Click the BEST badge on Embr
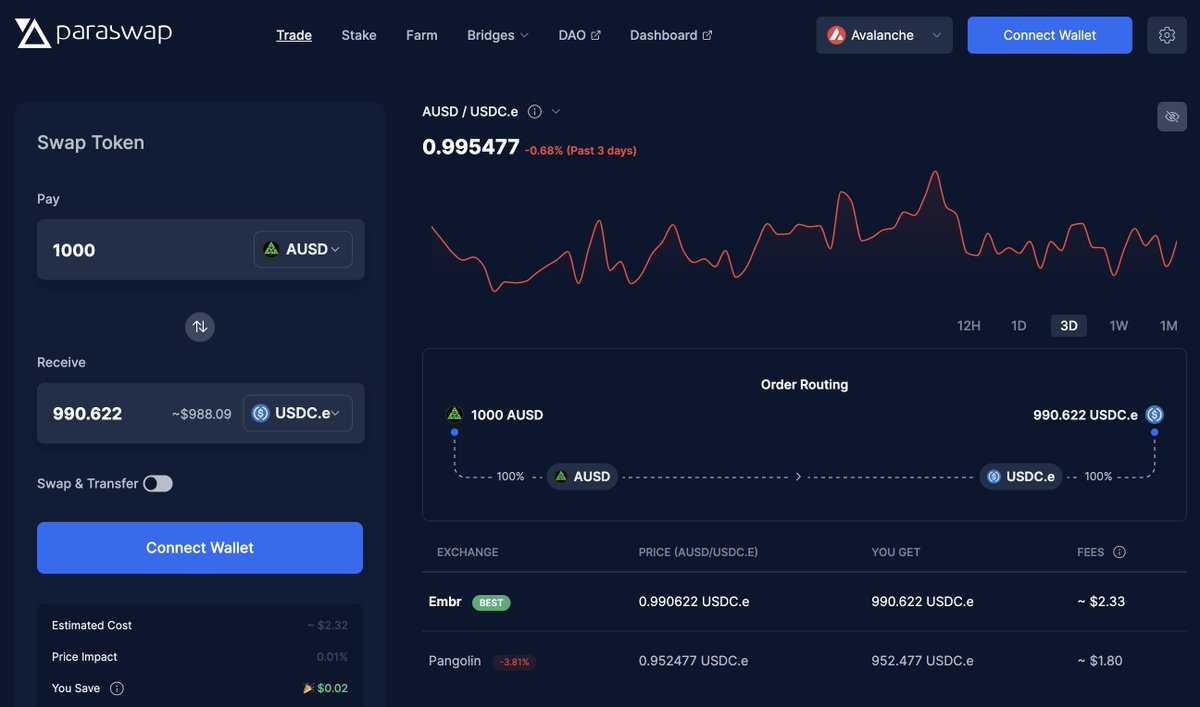The height and width of the screenshot is (707, 1200). 491,603
